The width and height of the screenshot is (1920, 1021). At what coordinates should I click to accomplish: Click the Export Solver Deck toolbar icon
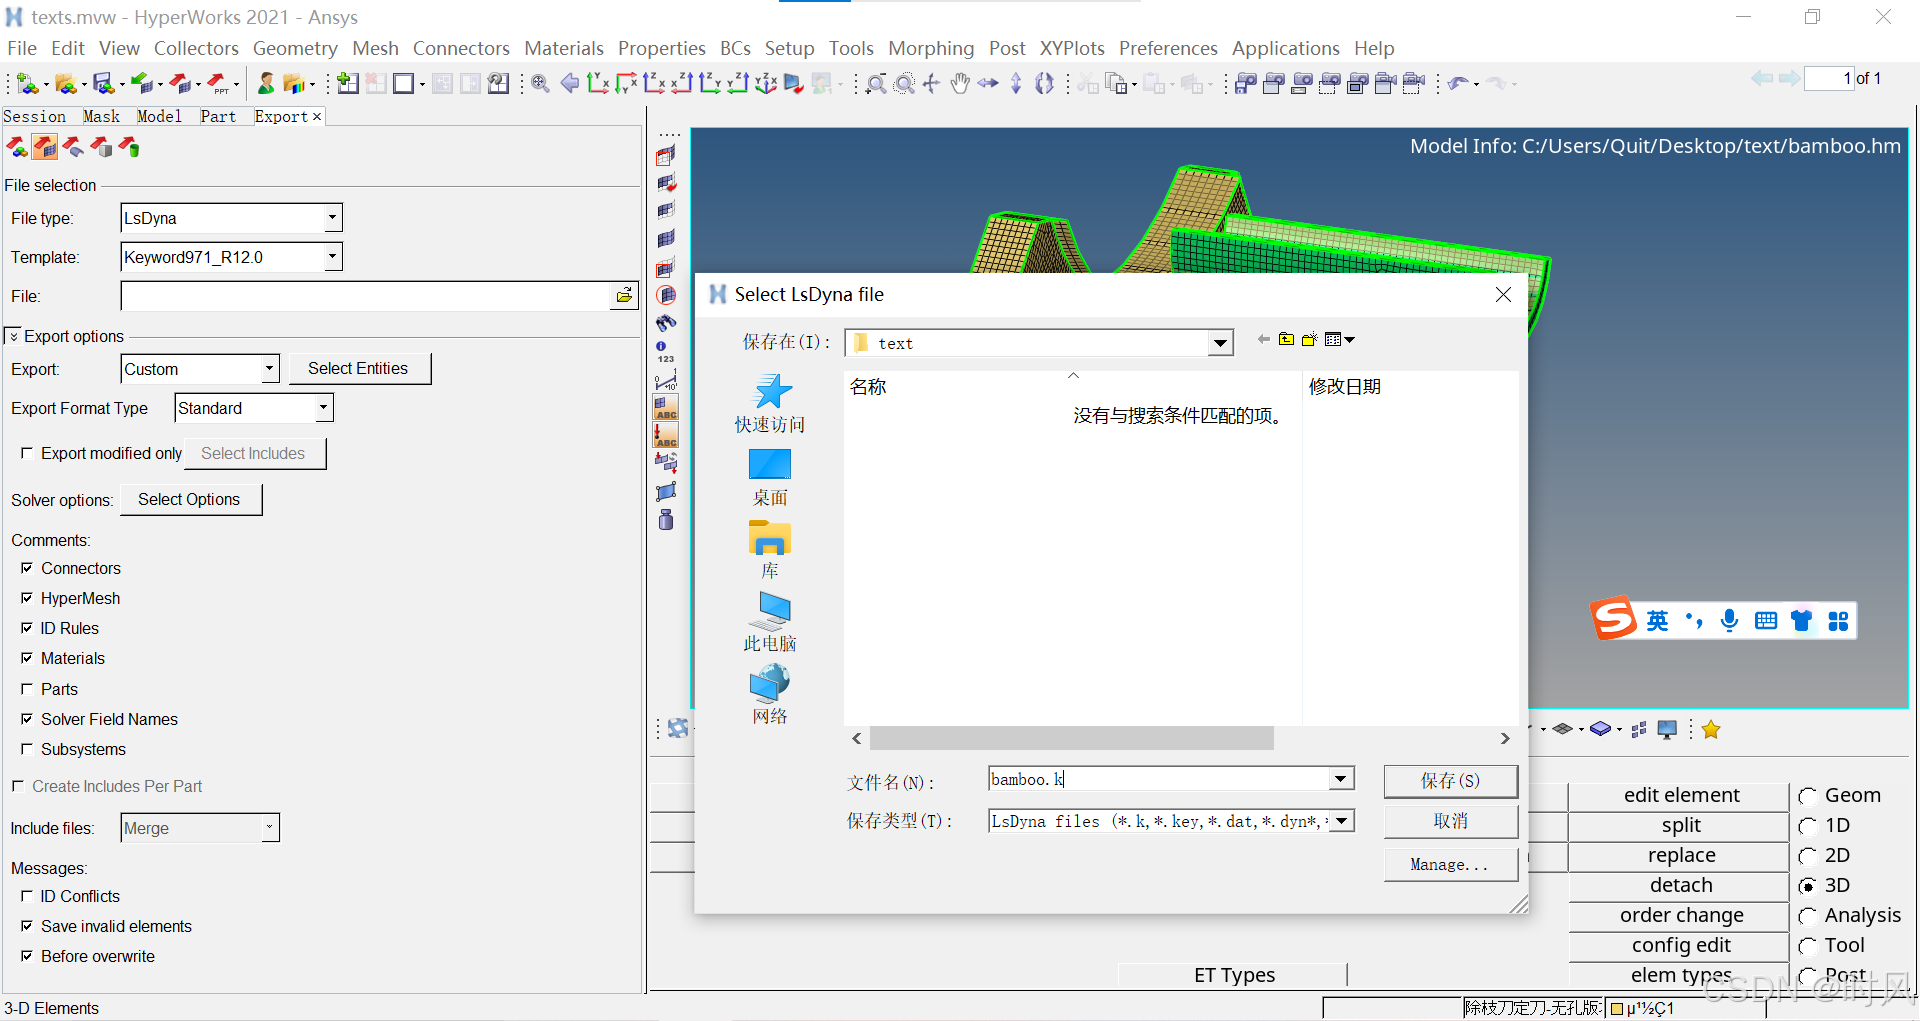tap(181, 84)
